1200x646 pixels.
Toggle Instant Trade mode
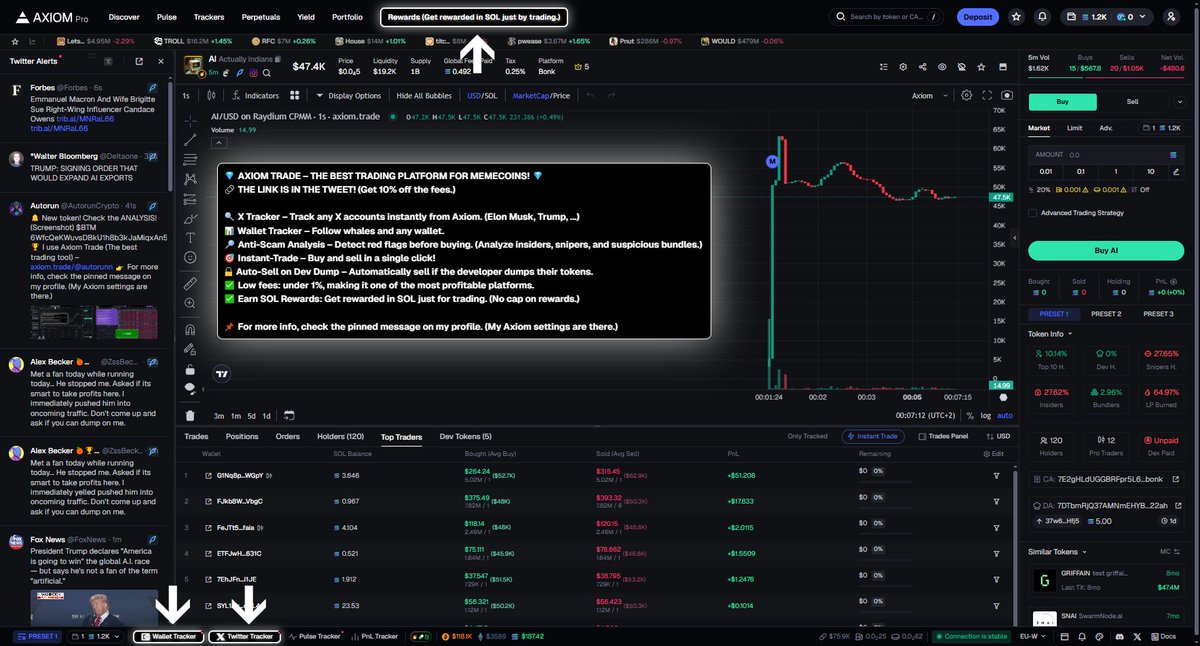click(x=874, y=436)
